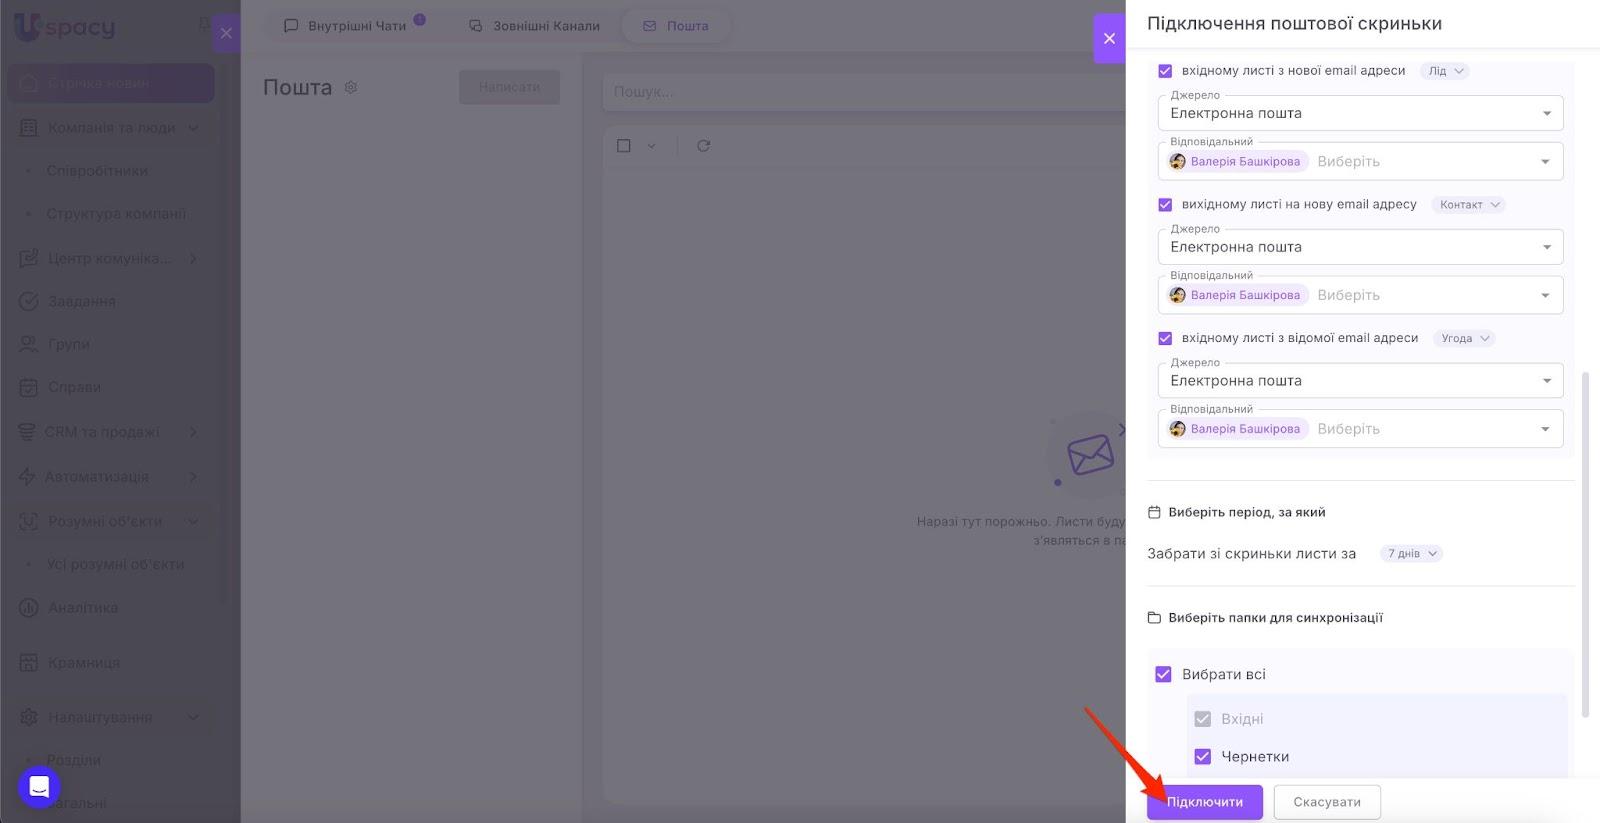Click the Центр комунікацій sidebar icon

point(28,259)
